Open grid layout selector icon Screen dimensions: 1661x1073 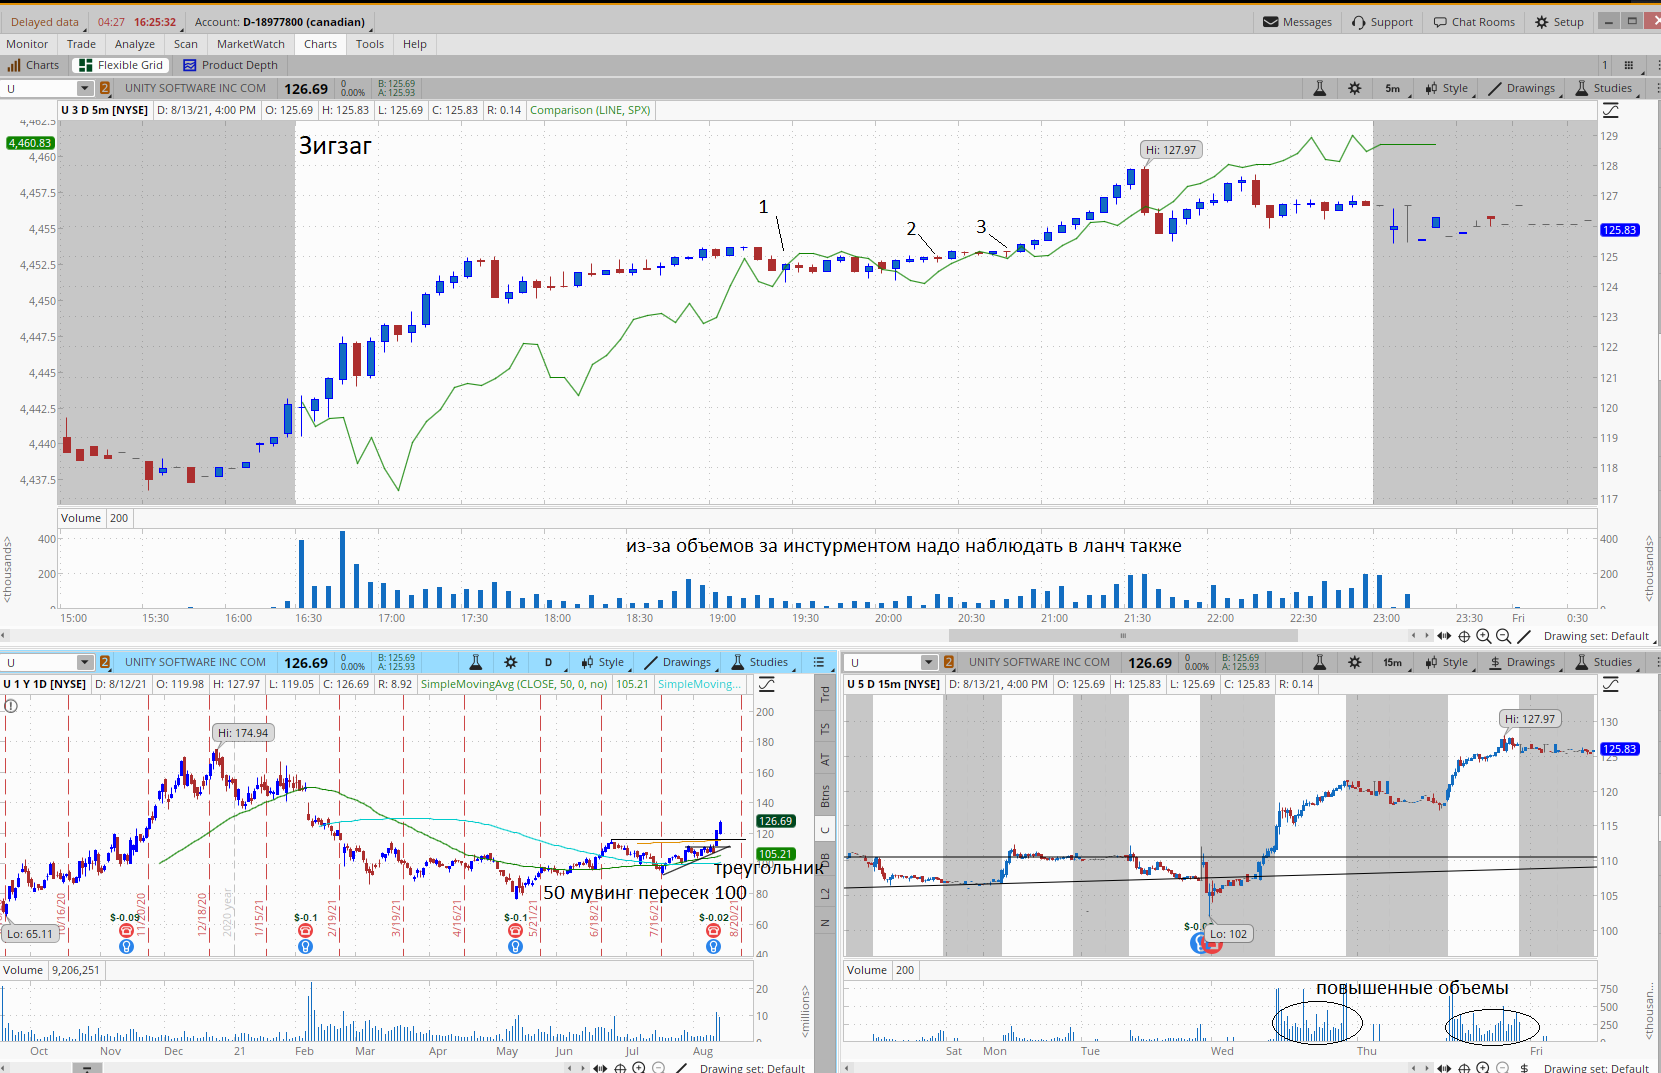tap(1629, 65)
